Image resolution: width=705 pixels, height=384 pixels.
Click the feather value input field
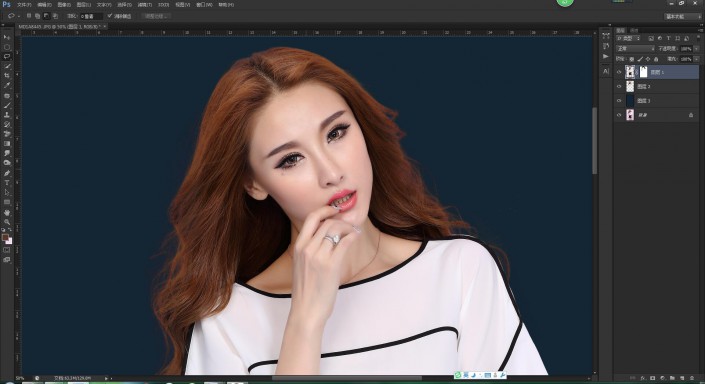pos(91,16)
